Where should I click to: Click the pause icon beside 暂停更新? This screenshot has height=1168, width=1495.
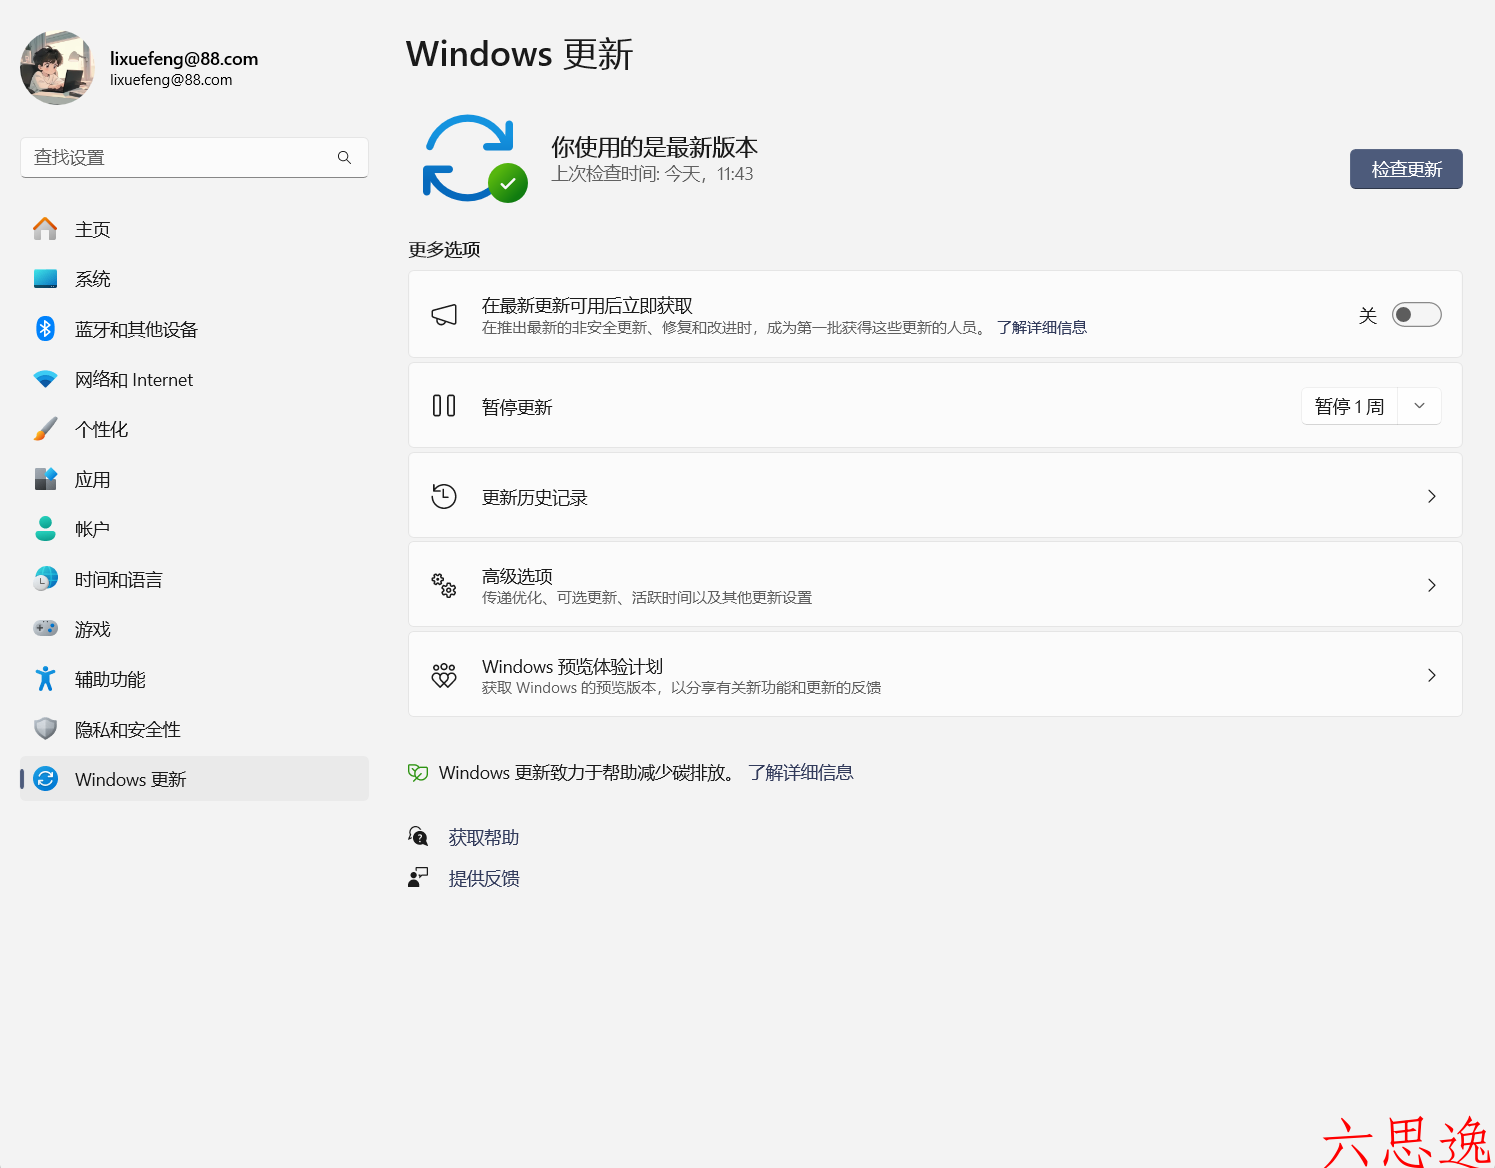click(x=444, y=406)
